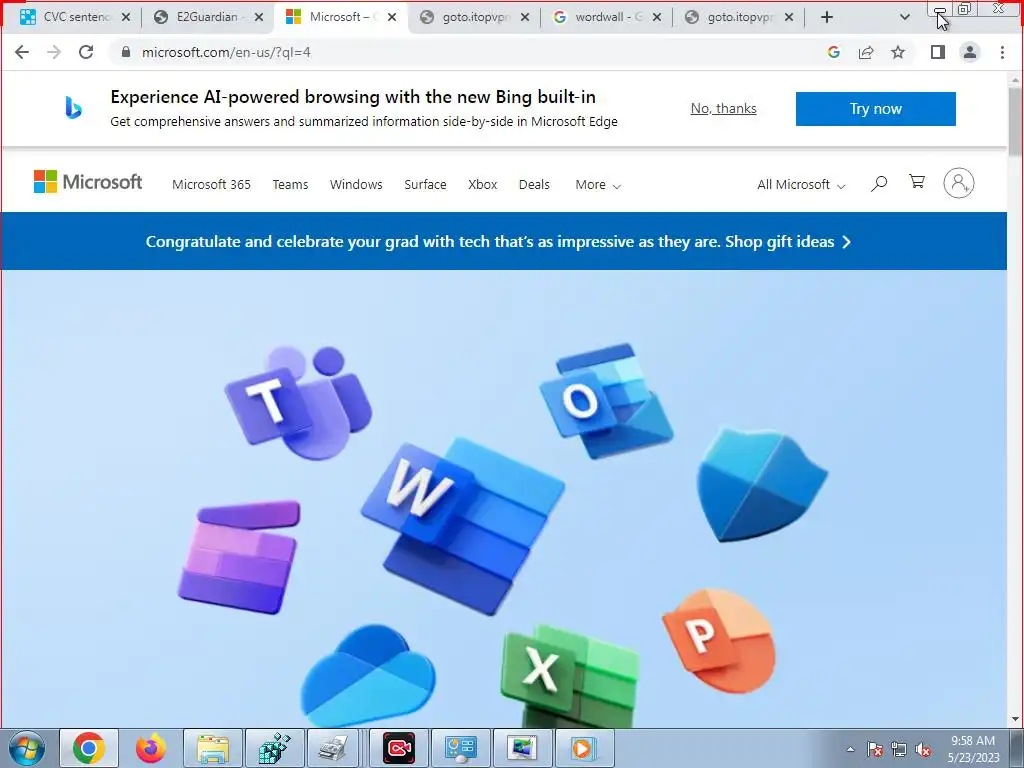Open the Deals nav link

[x=534, y=185]
